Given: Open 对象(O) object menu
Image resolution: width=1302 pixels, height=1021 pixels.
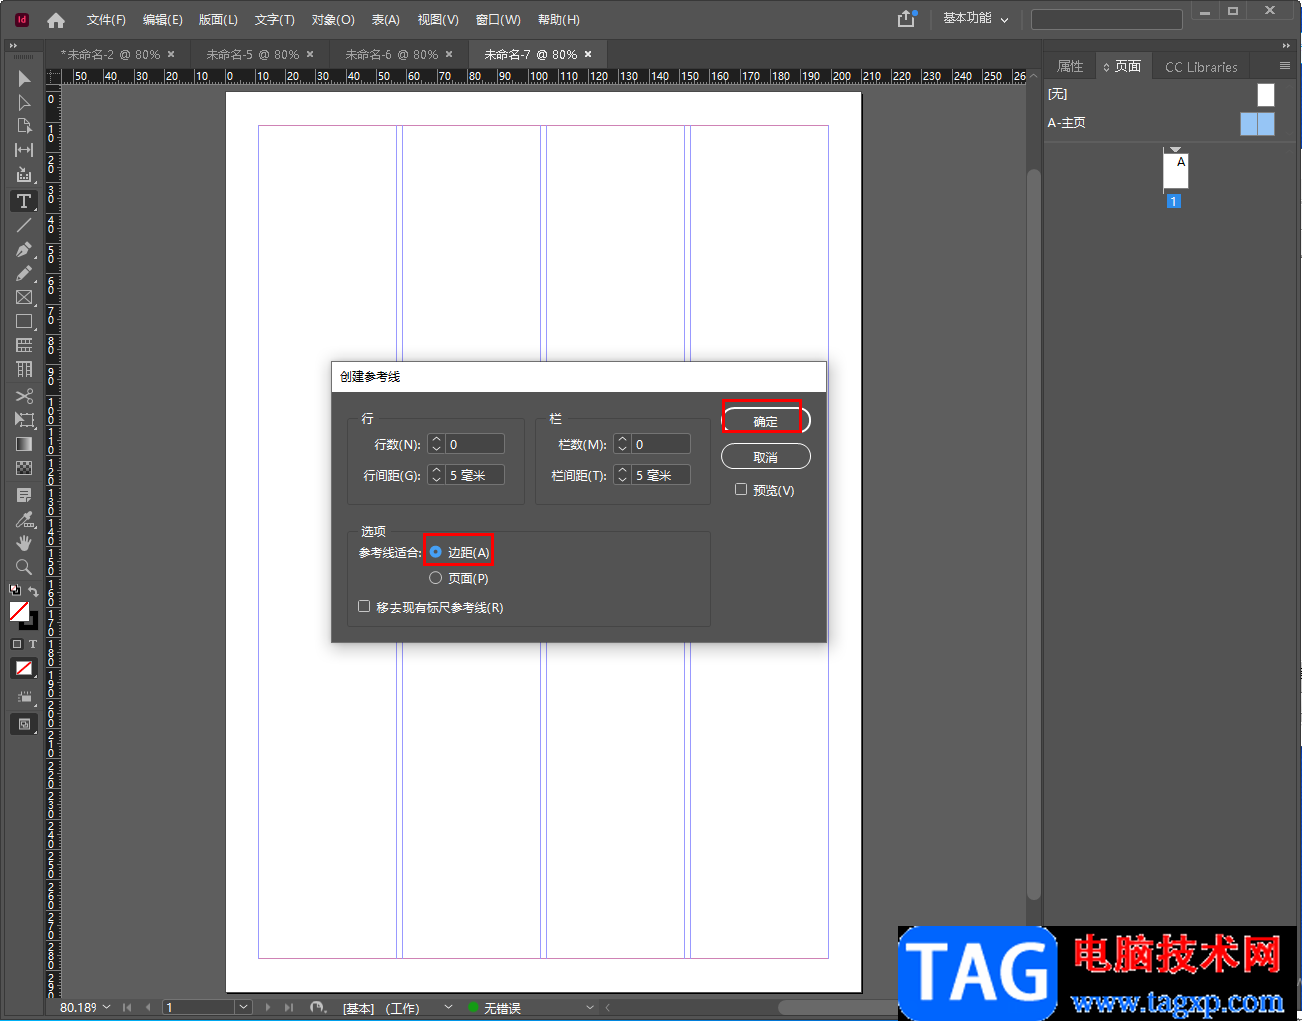Looking at the screenshot, I should [333, 20].
